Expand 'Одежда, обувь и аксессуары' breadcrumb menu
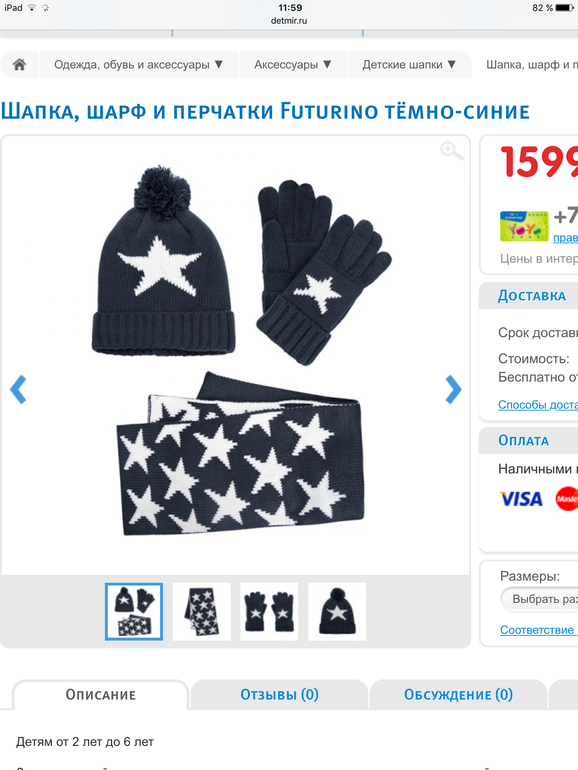 [139, 65]
